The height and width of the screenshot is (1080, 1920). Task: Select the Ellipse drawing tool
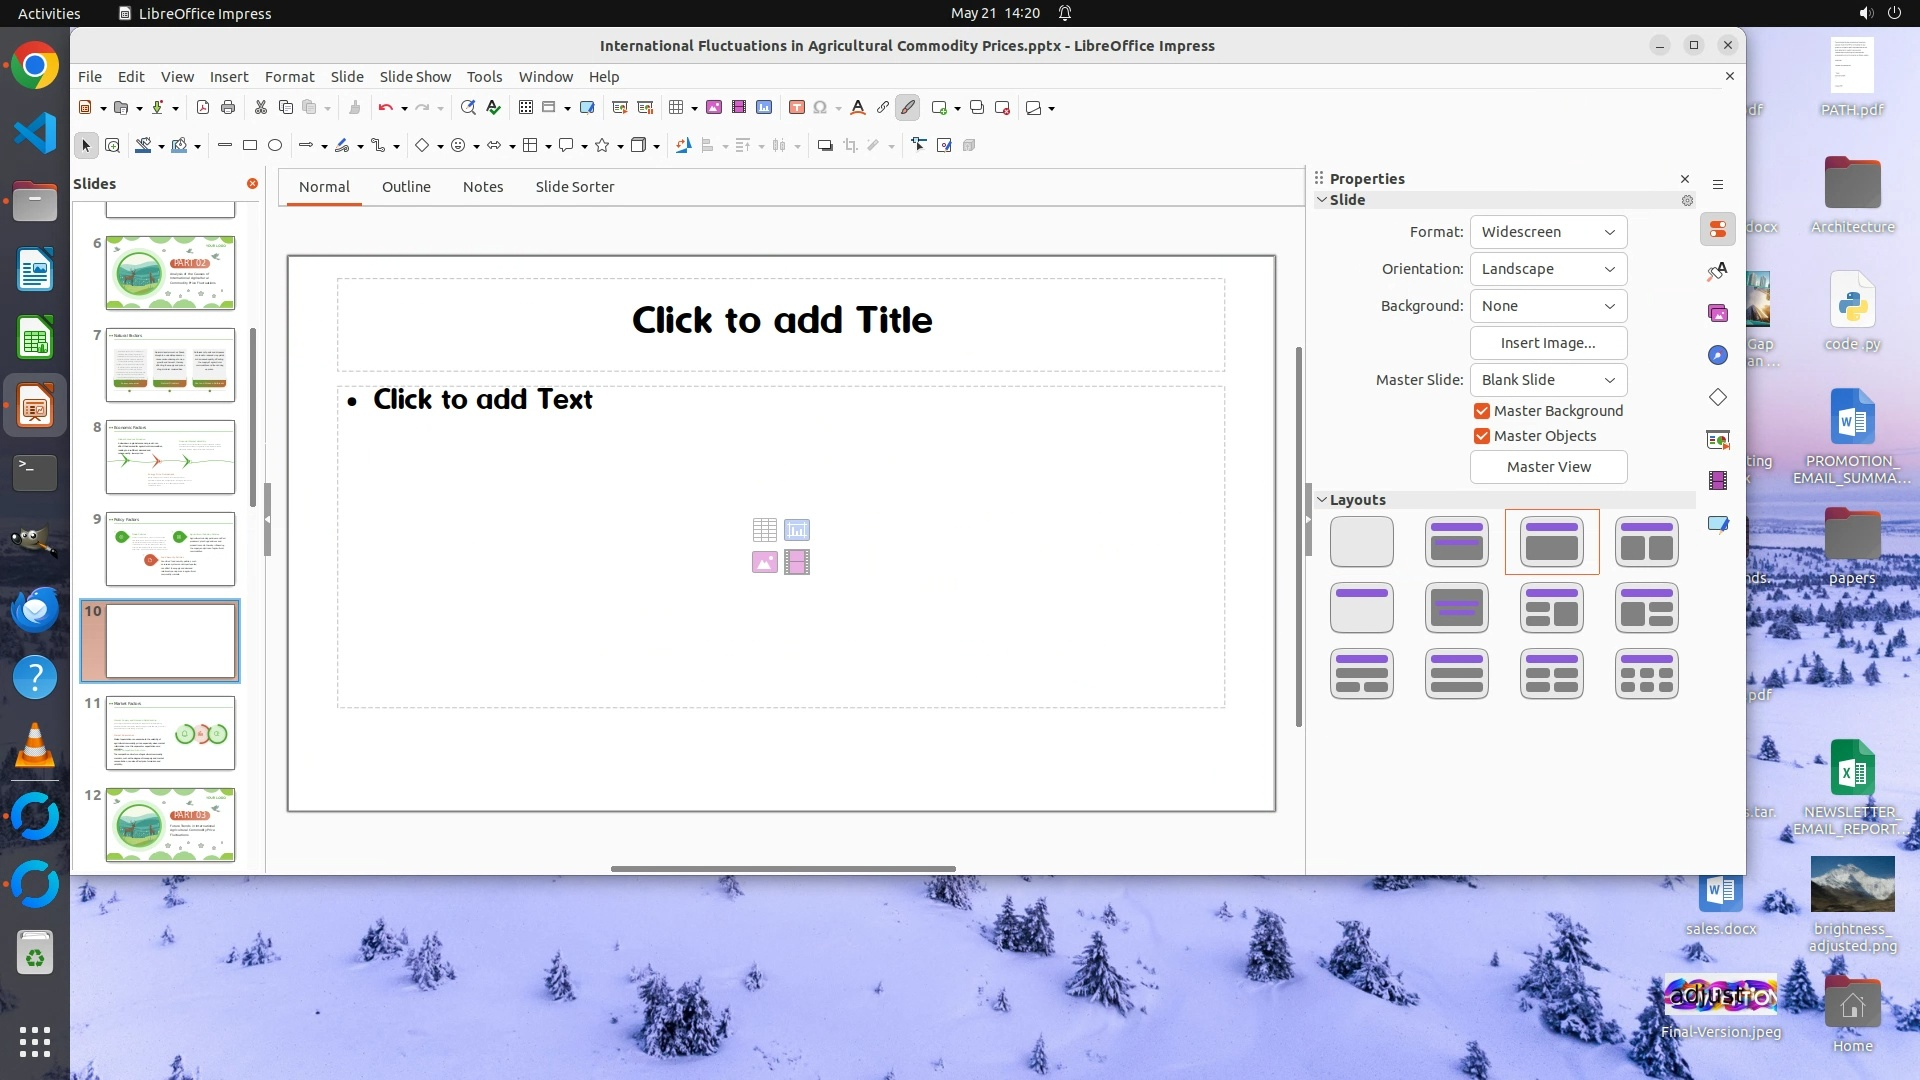pos(275,146)
